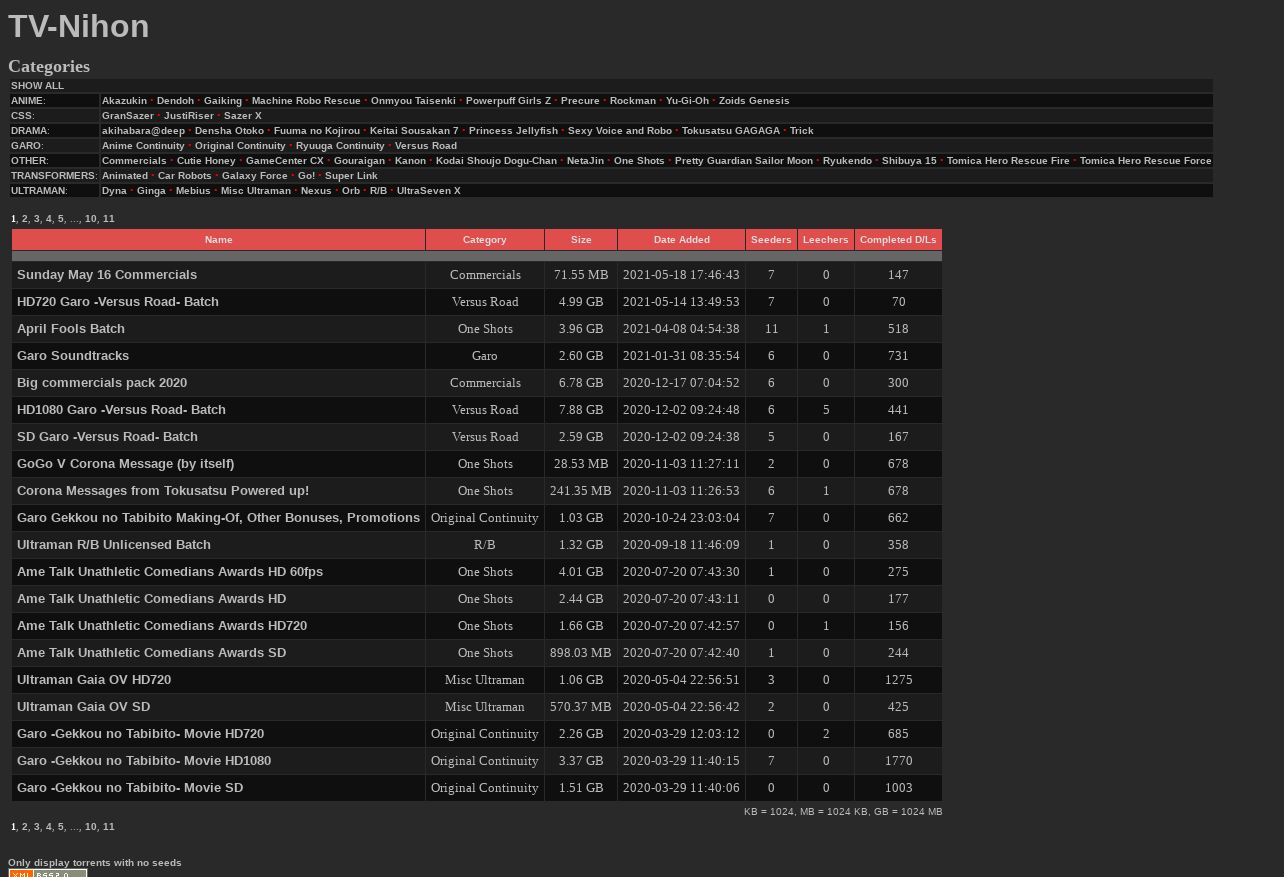The image size is (1284, 877).
Task: Sort by the Date Added column header
Action: point(681,240)
